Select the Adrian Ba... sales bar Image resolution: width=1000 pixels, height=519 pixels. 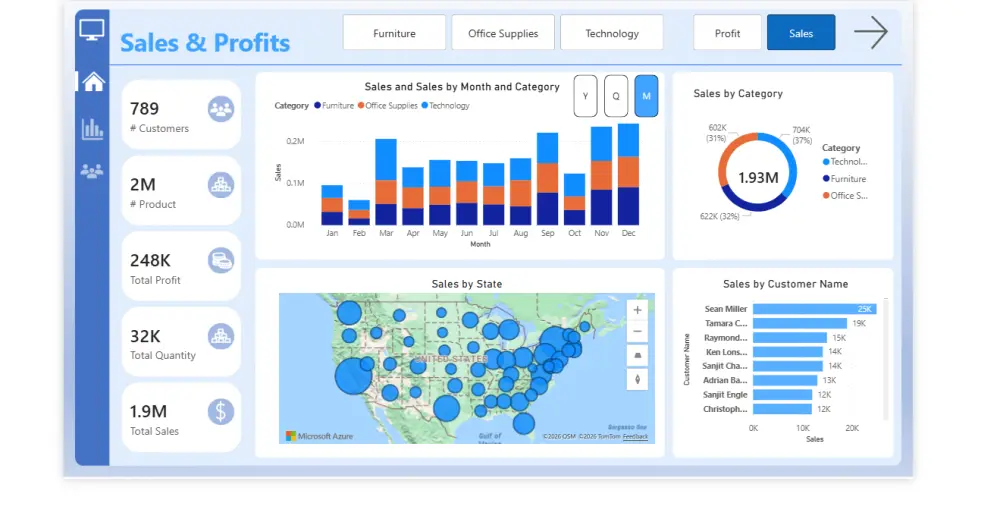(785, 381)
